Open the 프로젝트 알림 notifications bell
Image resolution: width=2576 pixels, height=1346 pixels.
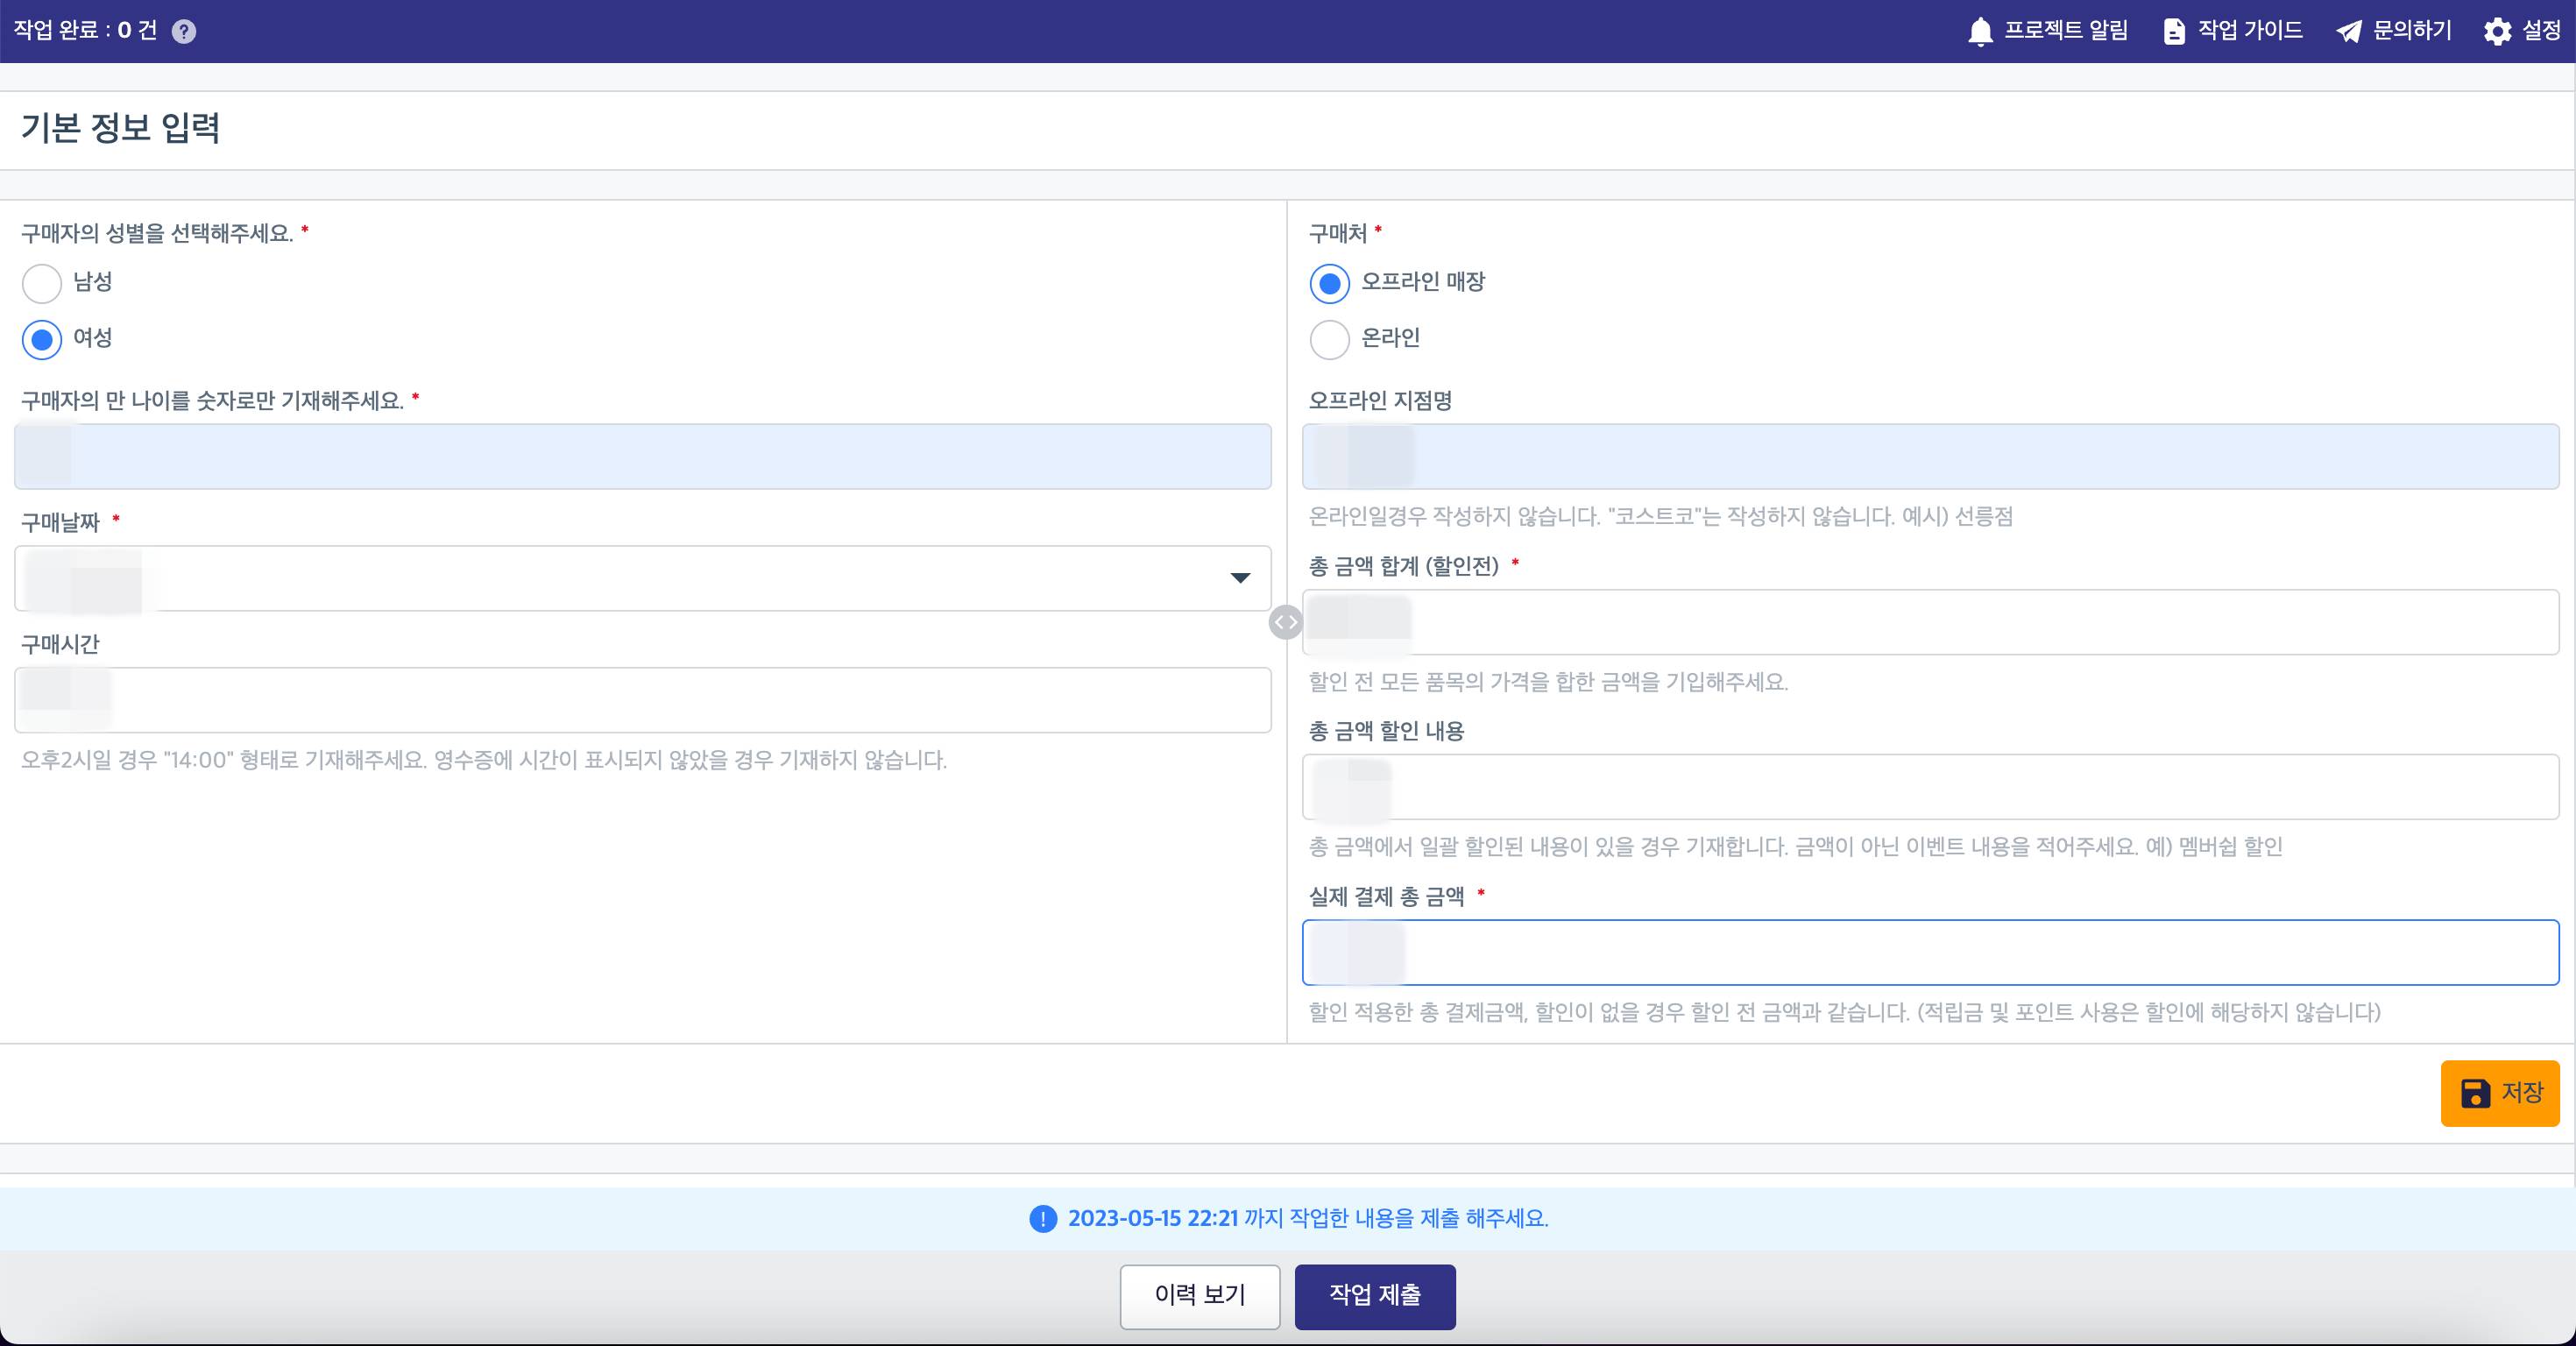point(1983,30)
